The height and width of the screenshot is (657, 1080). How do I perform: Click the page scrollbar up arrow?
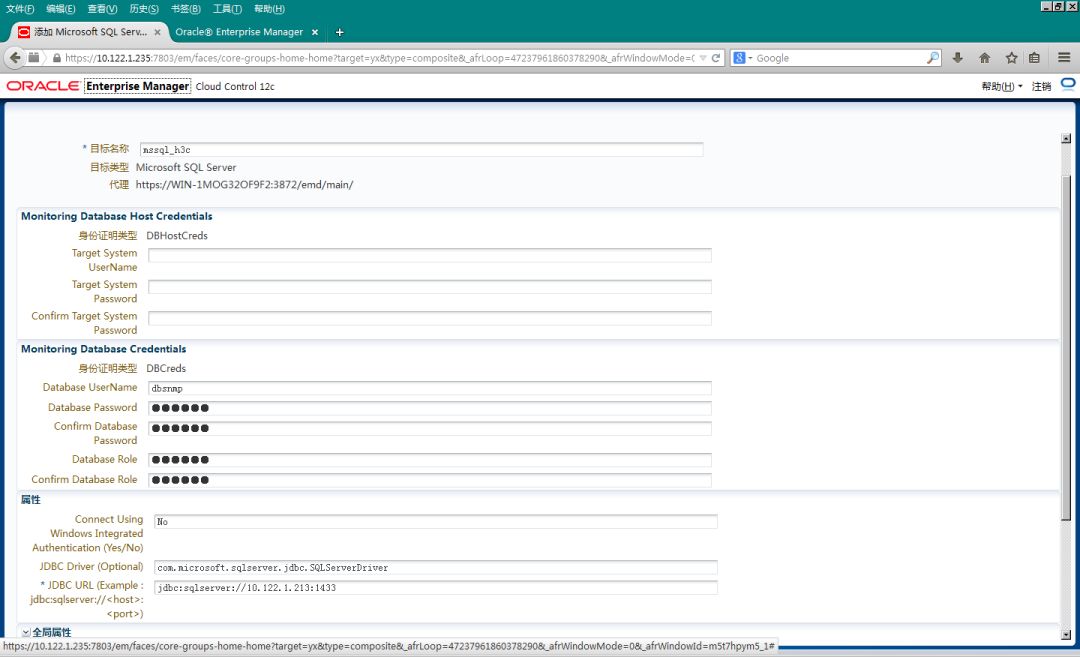point(1066,138)
